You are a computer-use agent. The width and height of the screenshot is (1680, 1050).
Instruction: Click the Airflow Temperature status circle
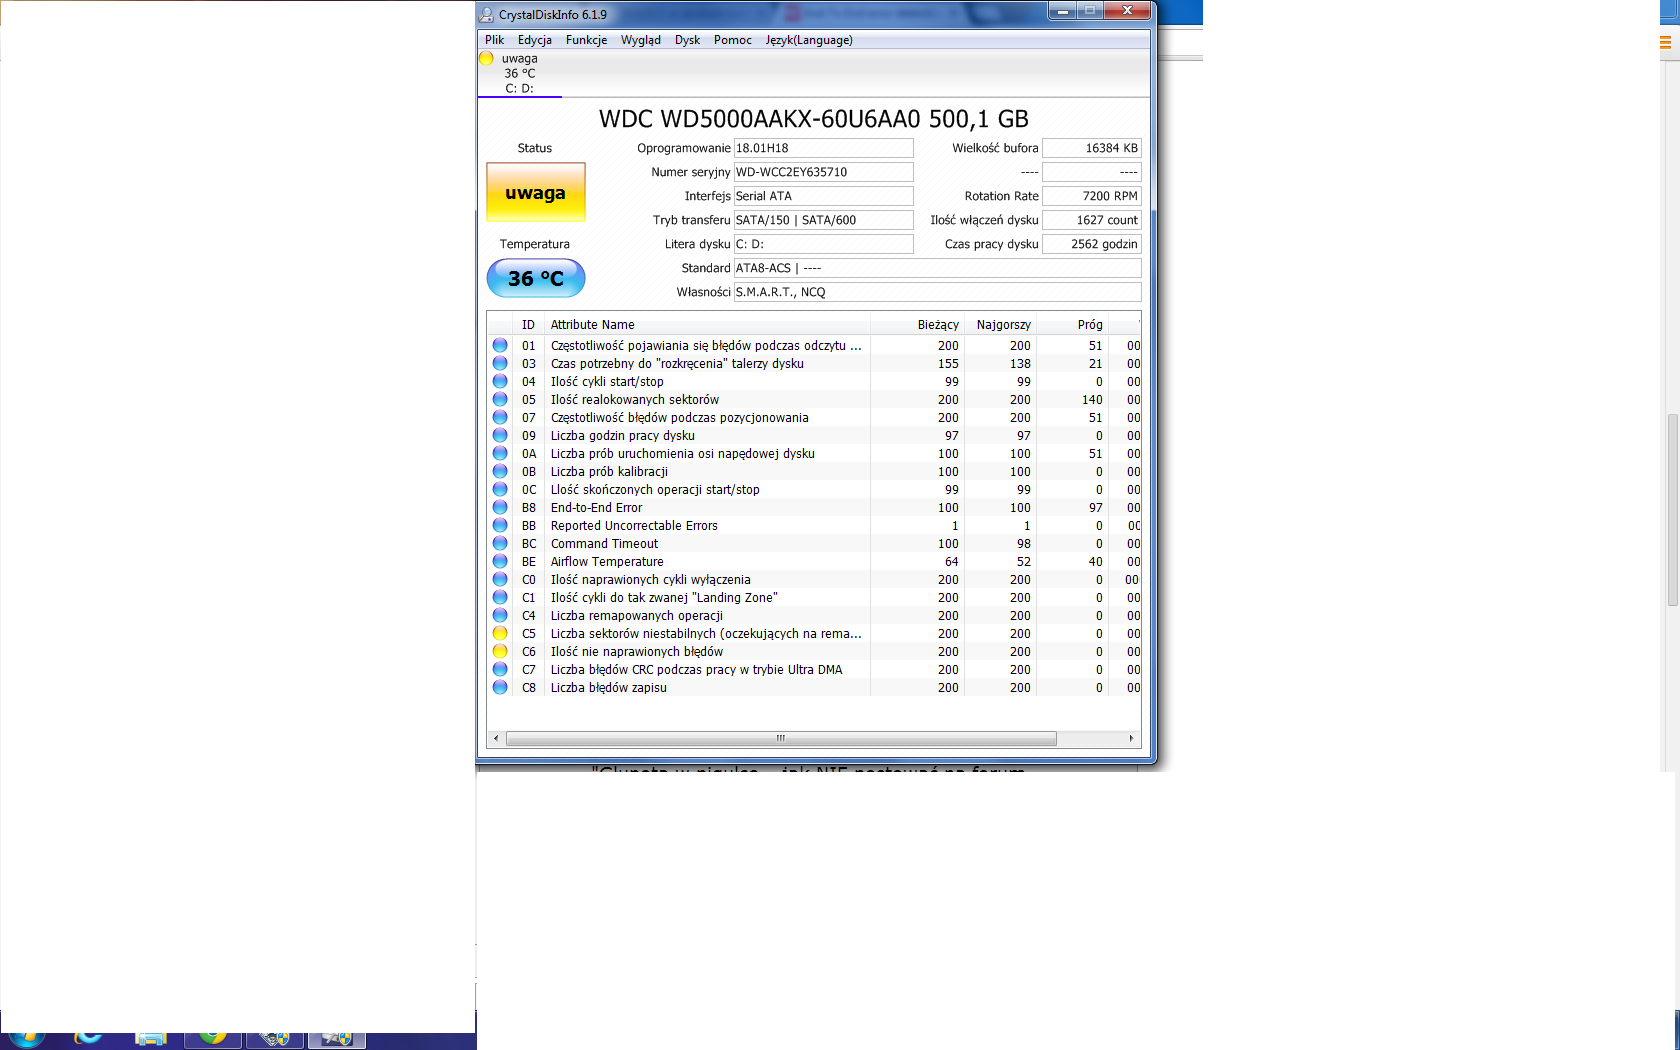click(x=500, y=561)
